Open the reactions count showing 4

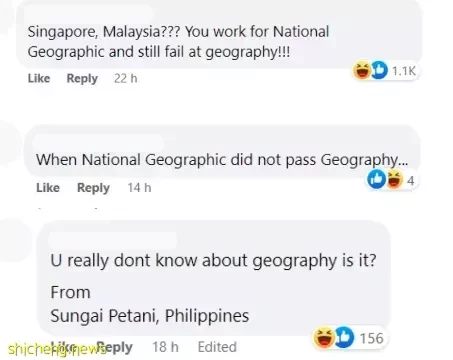411,180
